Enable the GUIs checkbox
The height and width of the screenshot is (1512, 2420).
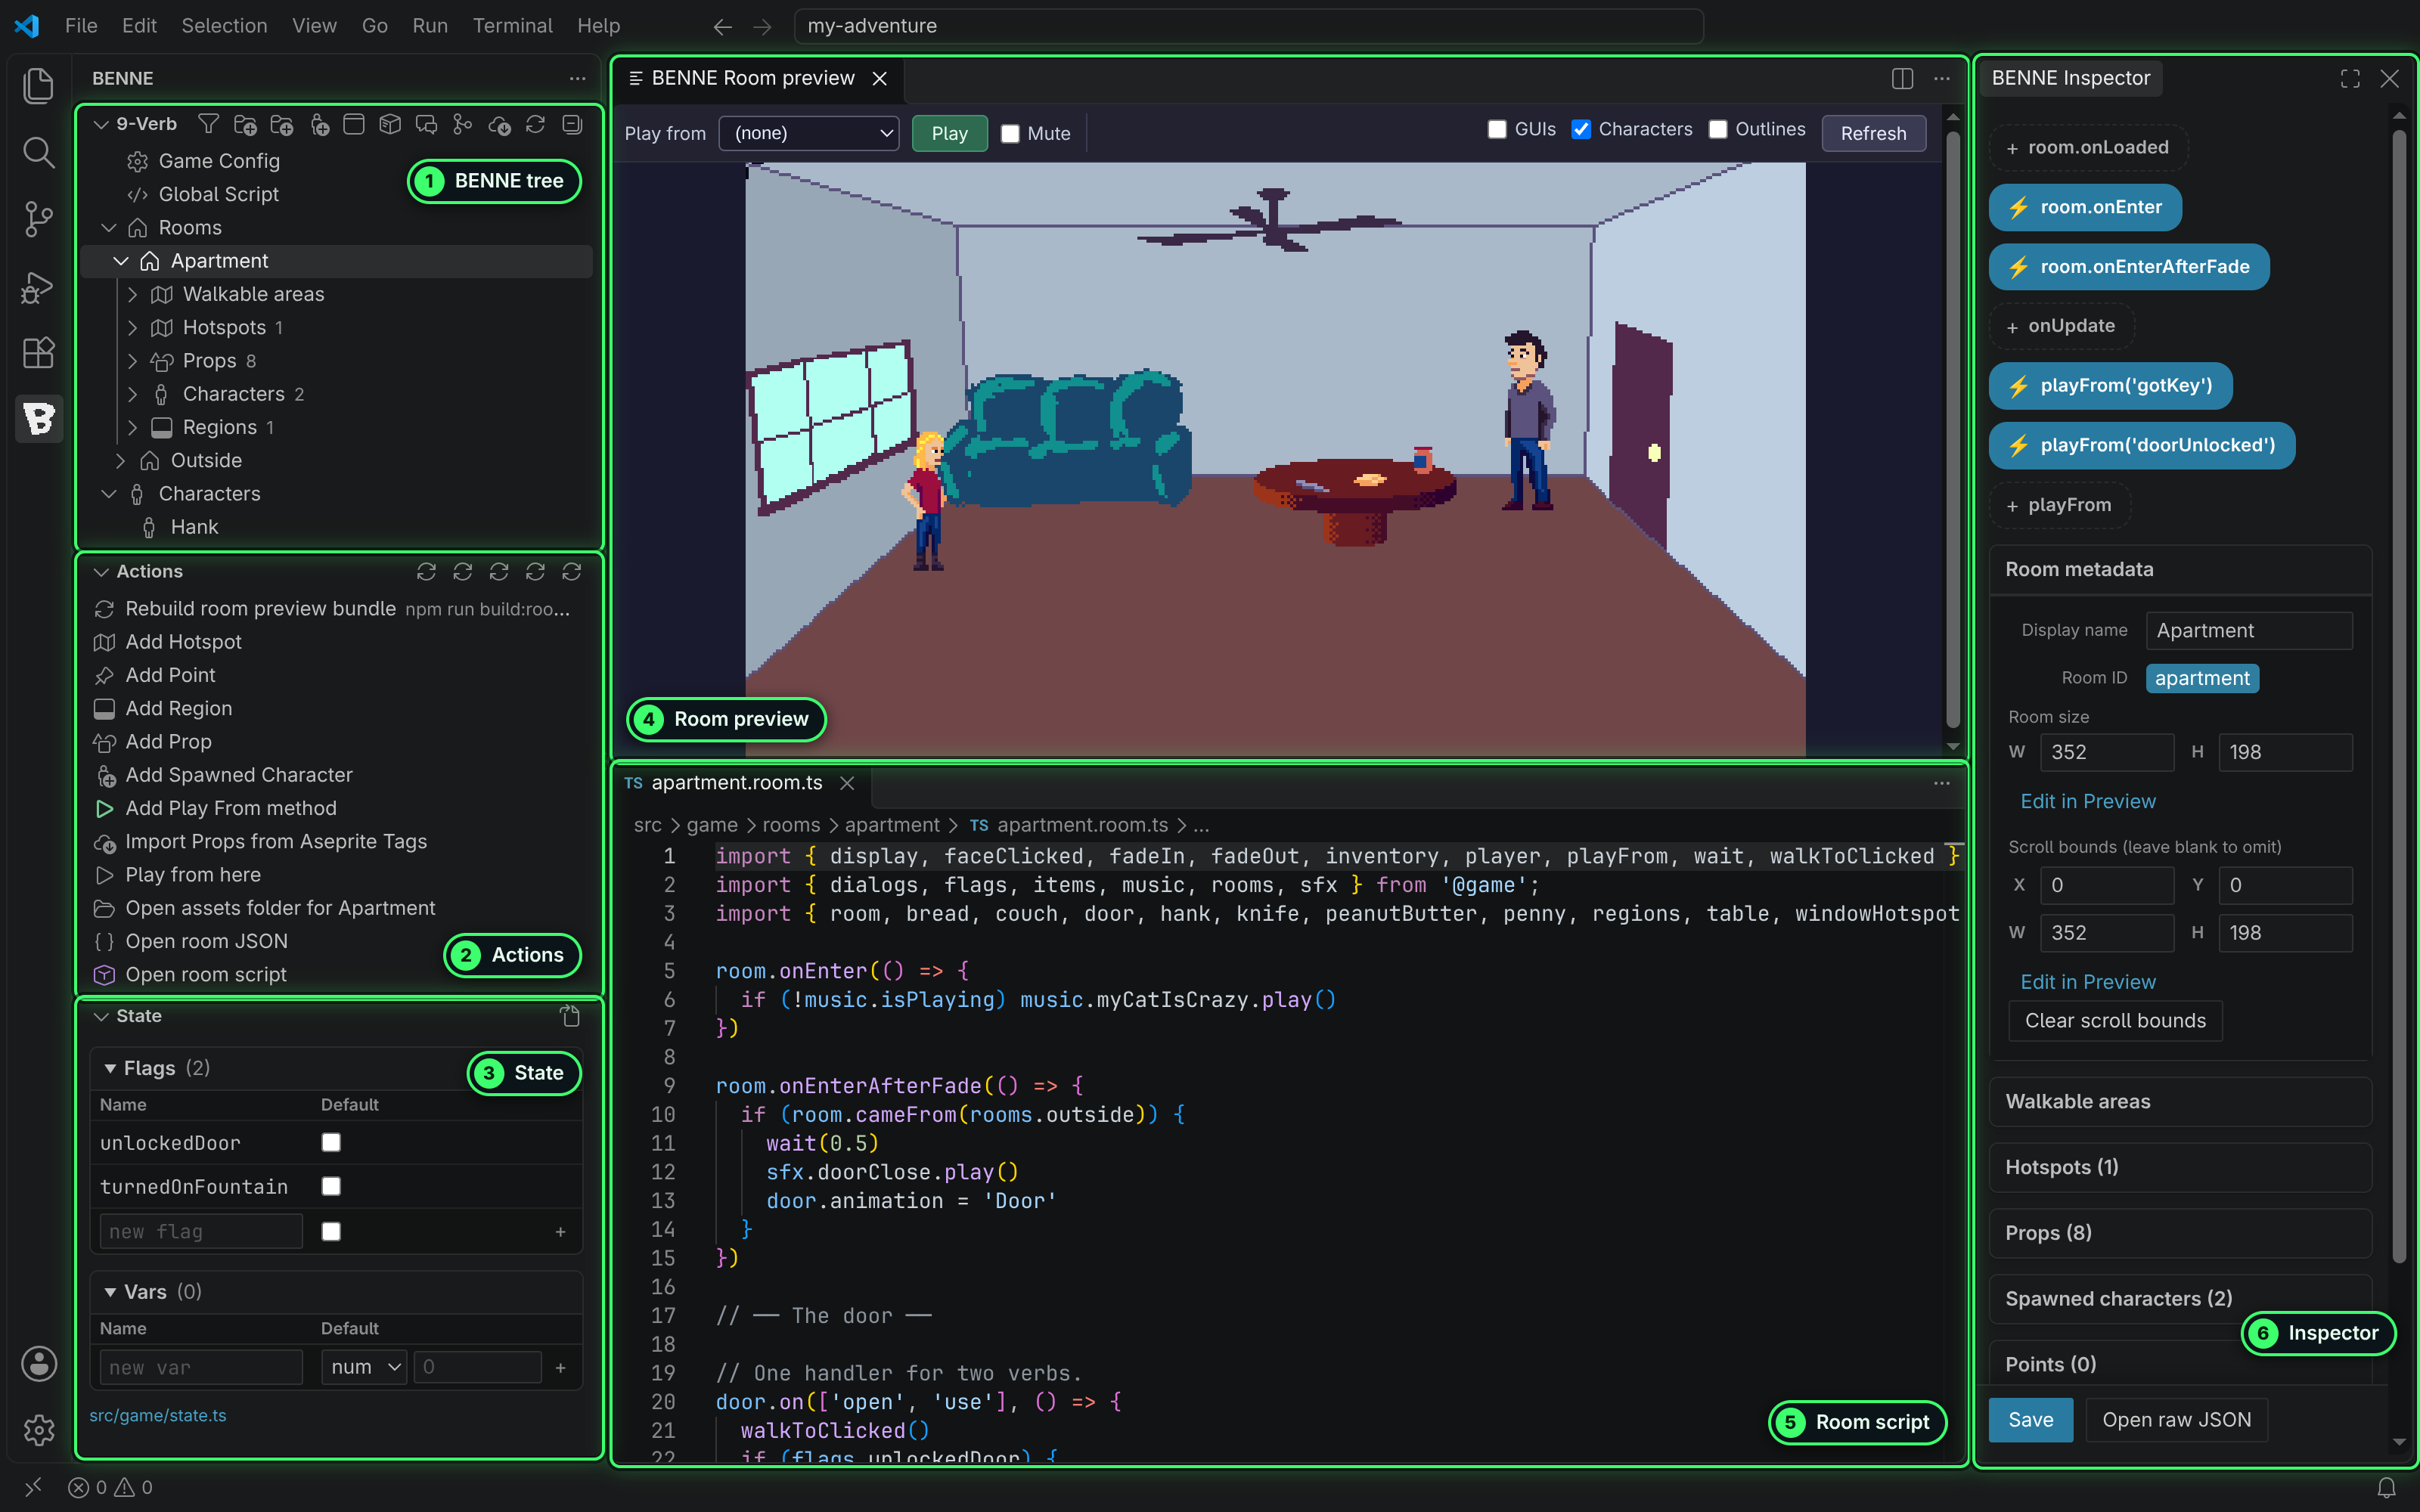point(1497,129)
